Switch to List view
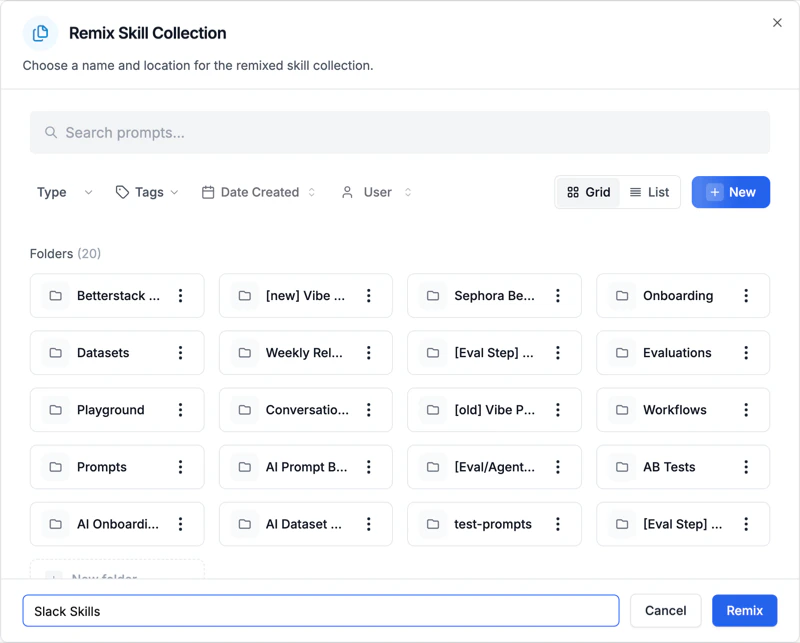 [x=650, y=192]
